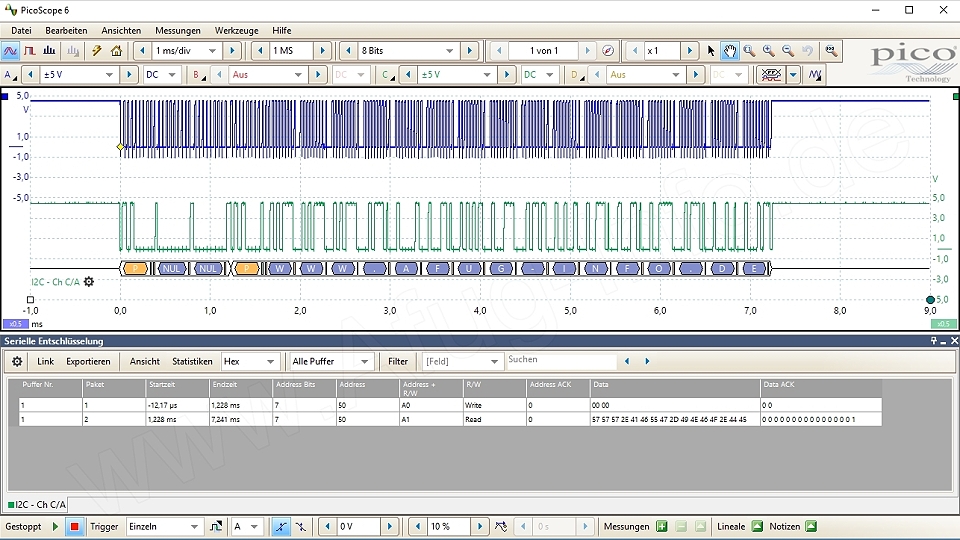Open the Messungen menu
This screenshot has height=540, width=960.
[178, 31]
